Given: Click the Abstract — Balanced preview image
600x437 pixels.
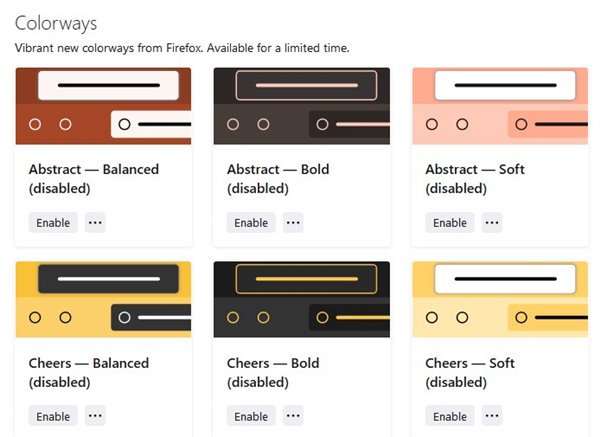Looking at the screenshot, I should point(103,106).
